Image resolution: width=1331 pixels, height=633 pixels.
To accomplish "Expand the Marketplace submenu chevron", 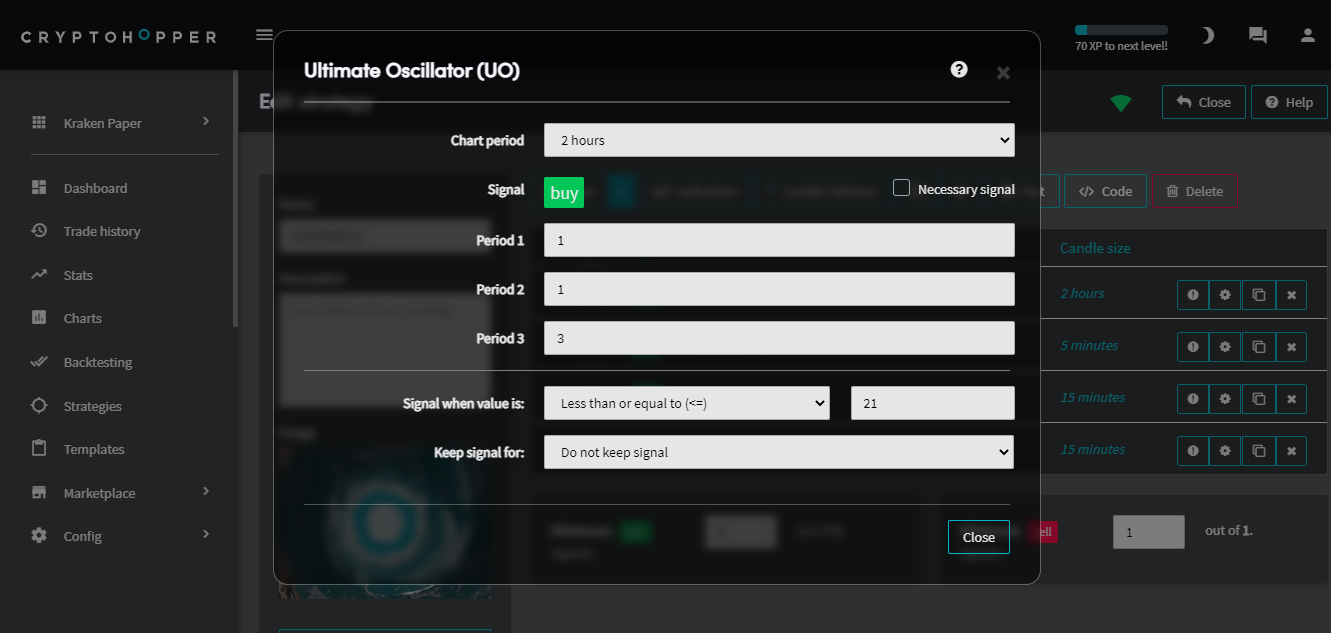I will click(x=206, y=491).
